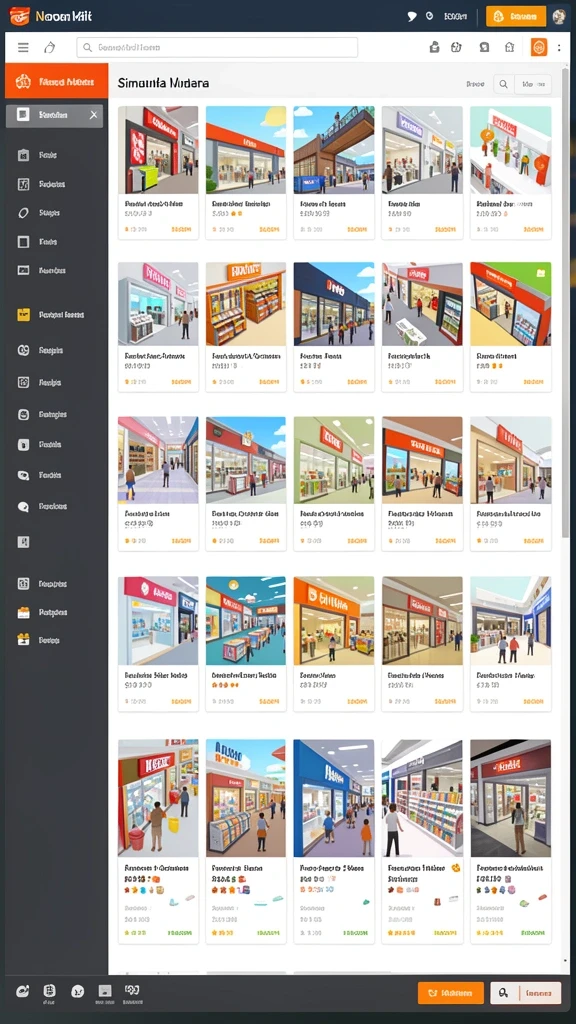The height and width of the screenshot is (1024, 576).
Task: Click the orange button in the bottom bar
Action: coord(451,993)
